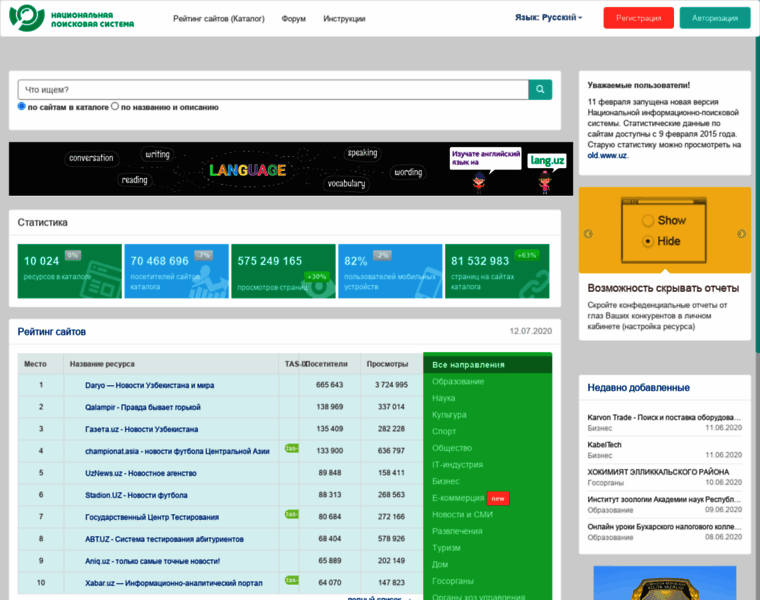Select the Е-коммерция category
The width and height of the screenshot is (760, 600).
point(458,498)
